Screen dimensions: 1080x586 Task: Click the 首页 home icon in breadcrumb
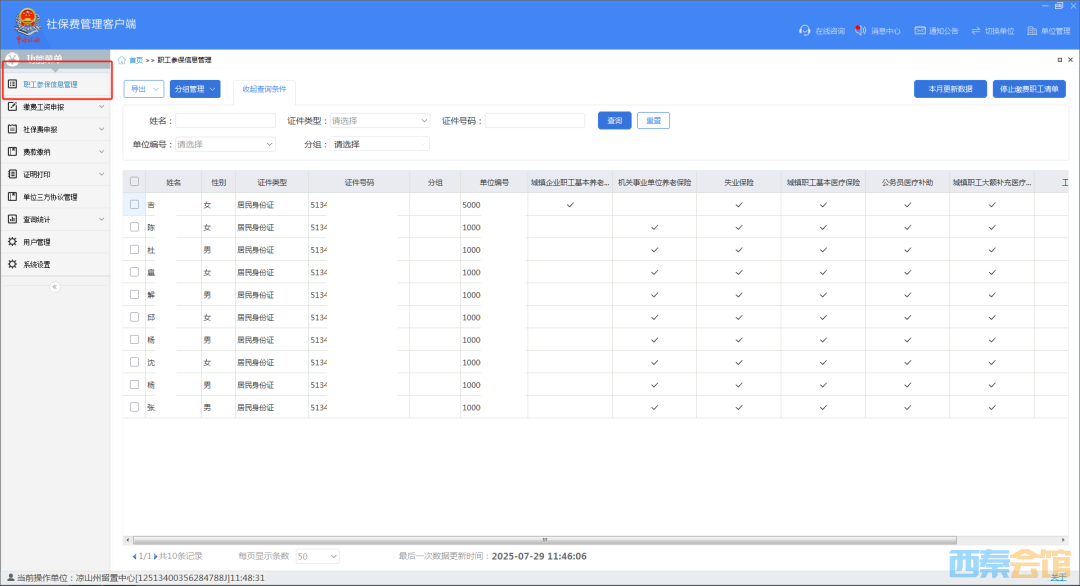(122, 61)
